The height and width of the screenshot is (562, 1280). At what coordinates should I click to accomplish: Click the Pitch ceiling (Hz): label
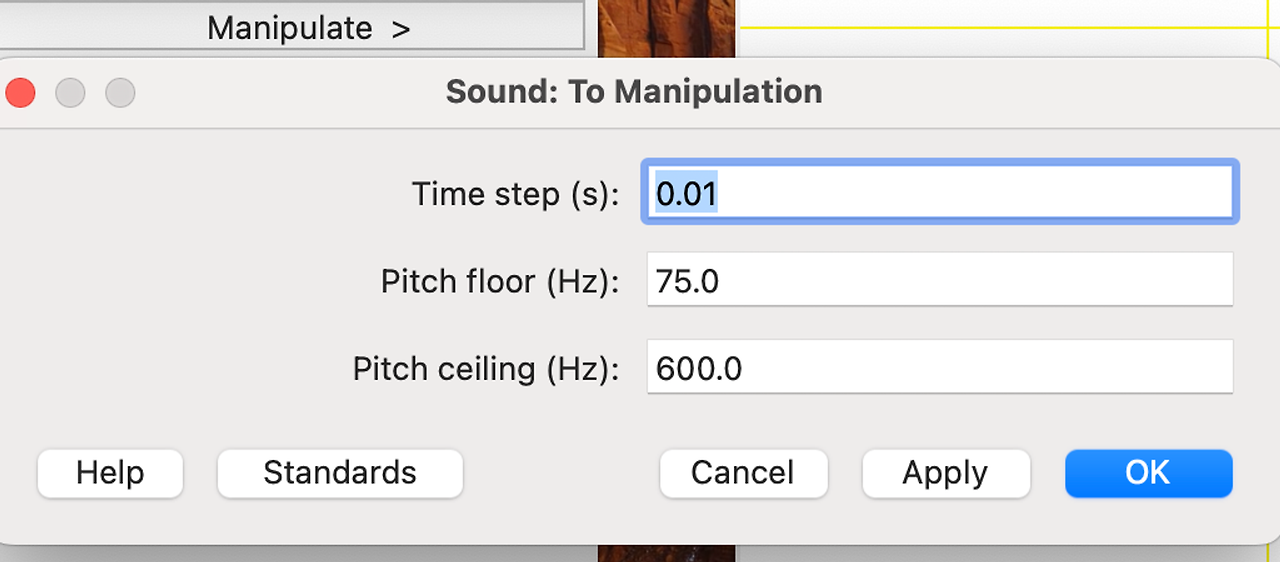pyautogui.click(x=486, y=369)
